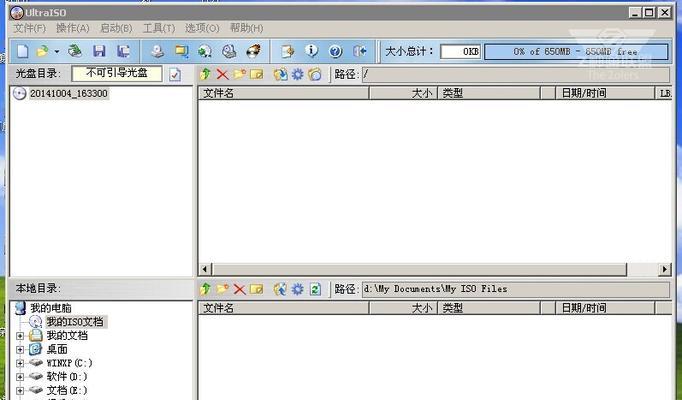The image size is (682, 400).
Task: Expand the 软件 (D:) drive node
Action: (x=20, y=377)
